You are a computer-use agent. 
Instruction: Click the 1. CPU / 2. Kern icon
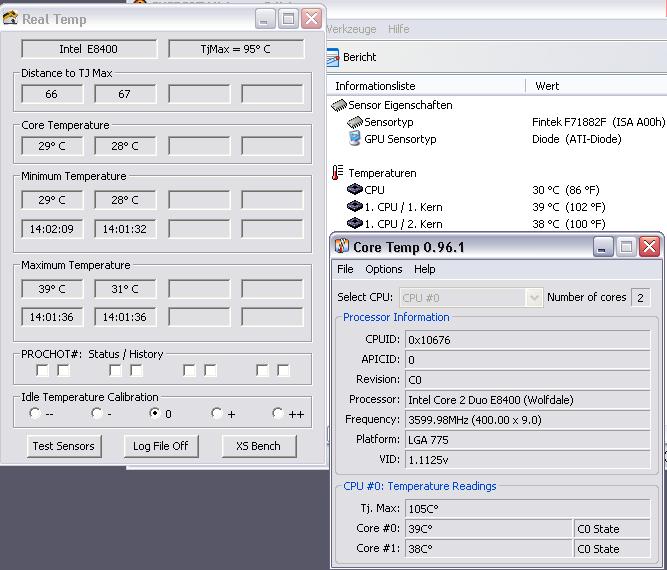355,223
